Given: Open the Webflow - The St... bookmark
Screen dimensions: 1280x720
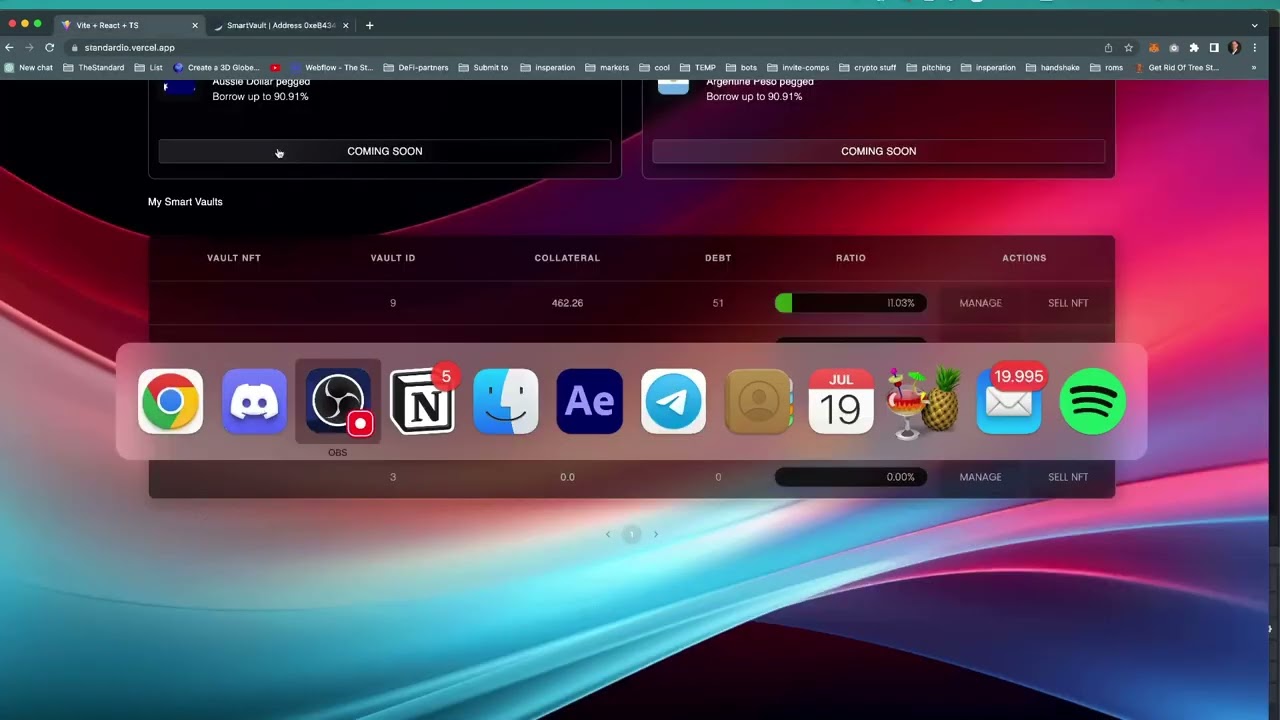Looking at the screenshot, I should coord(332,68).
